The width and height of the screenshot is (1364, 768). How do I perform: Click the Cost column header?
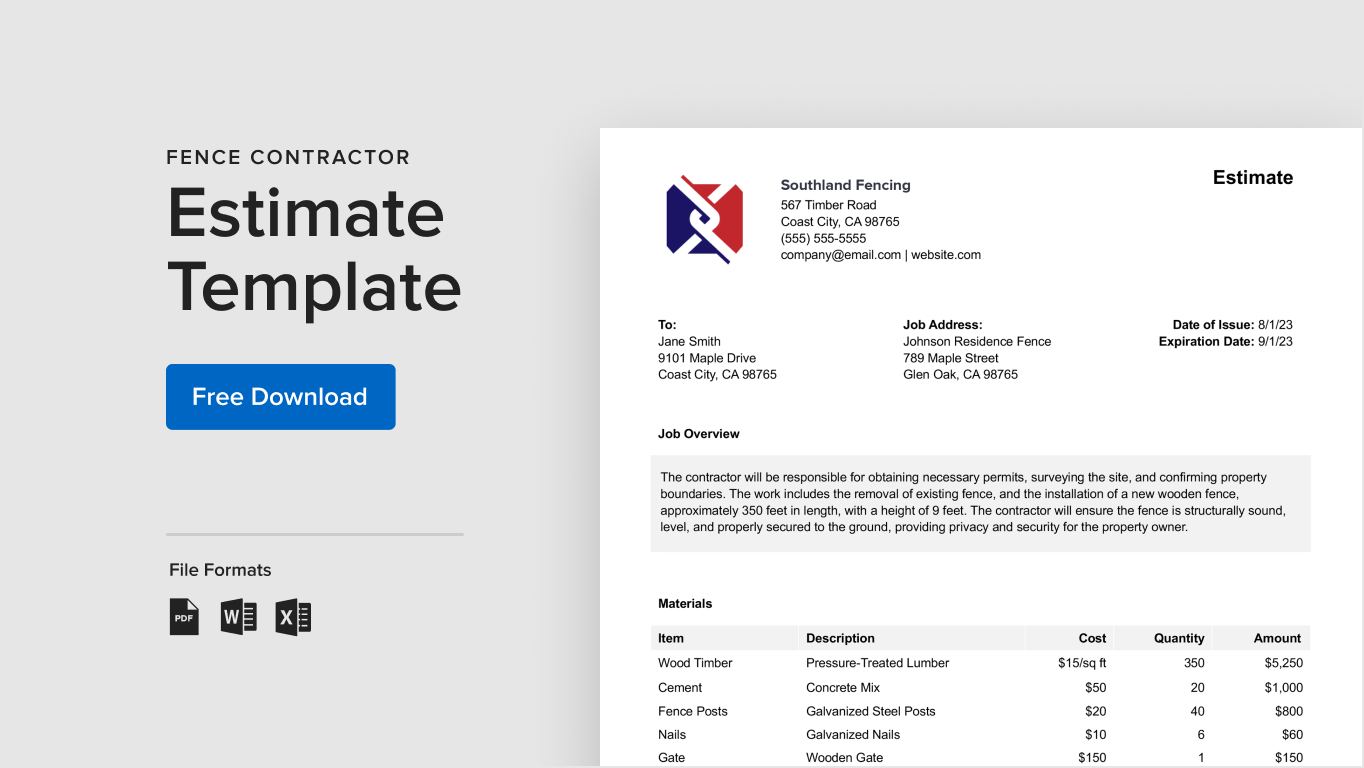click(1092, 638)
